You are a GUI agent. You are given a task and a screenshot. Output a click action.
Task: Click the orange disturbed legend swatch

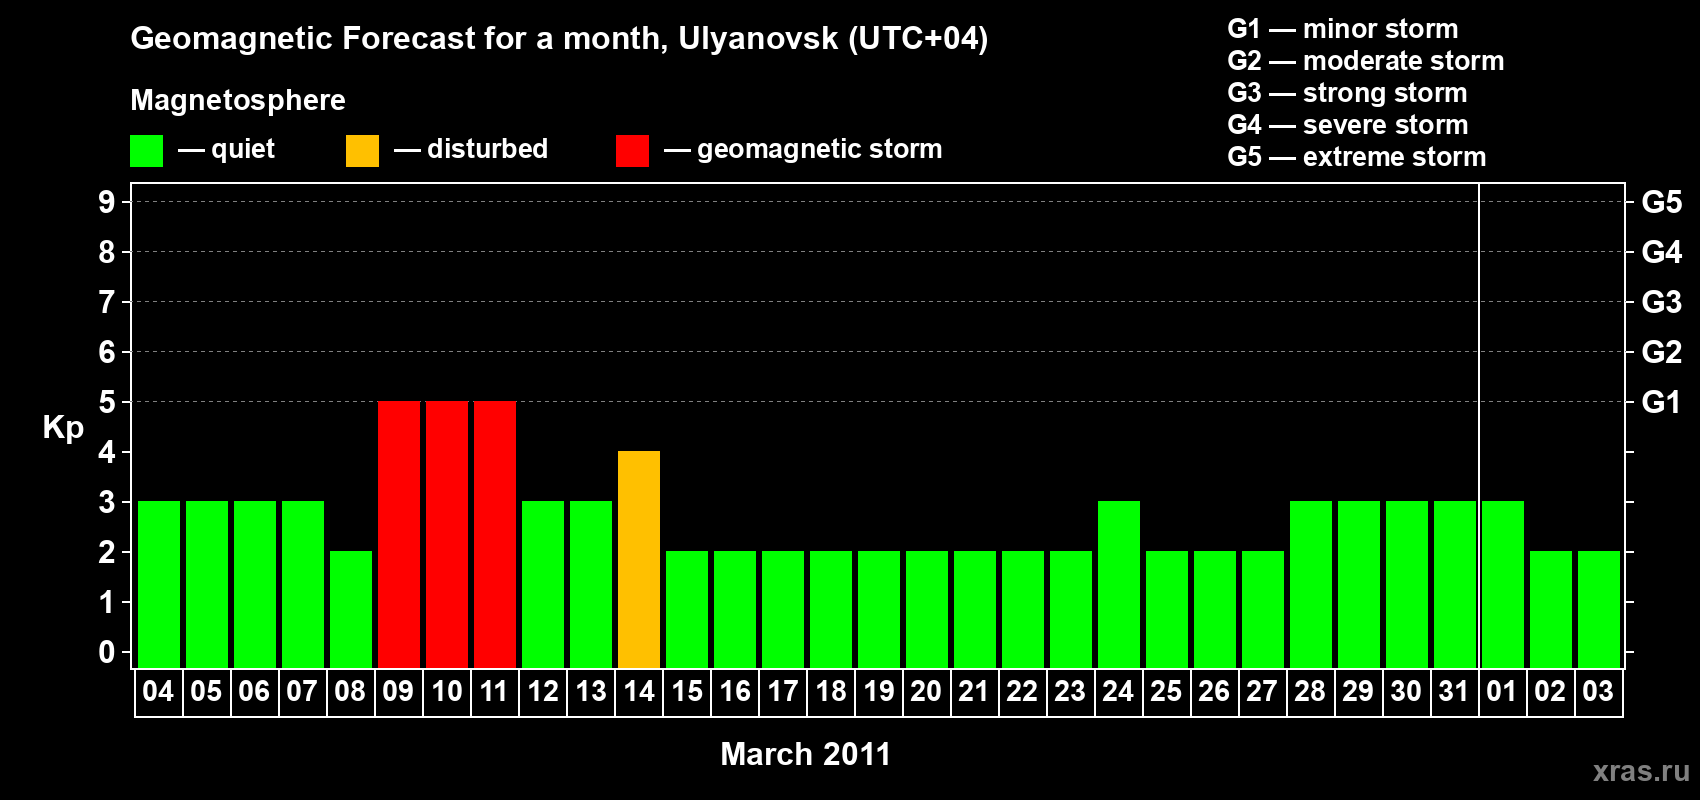click(362, 151)
